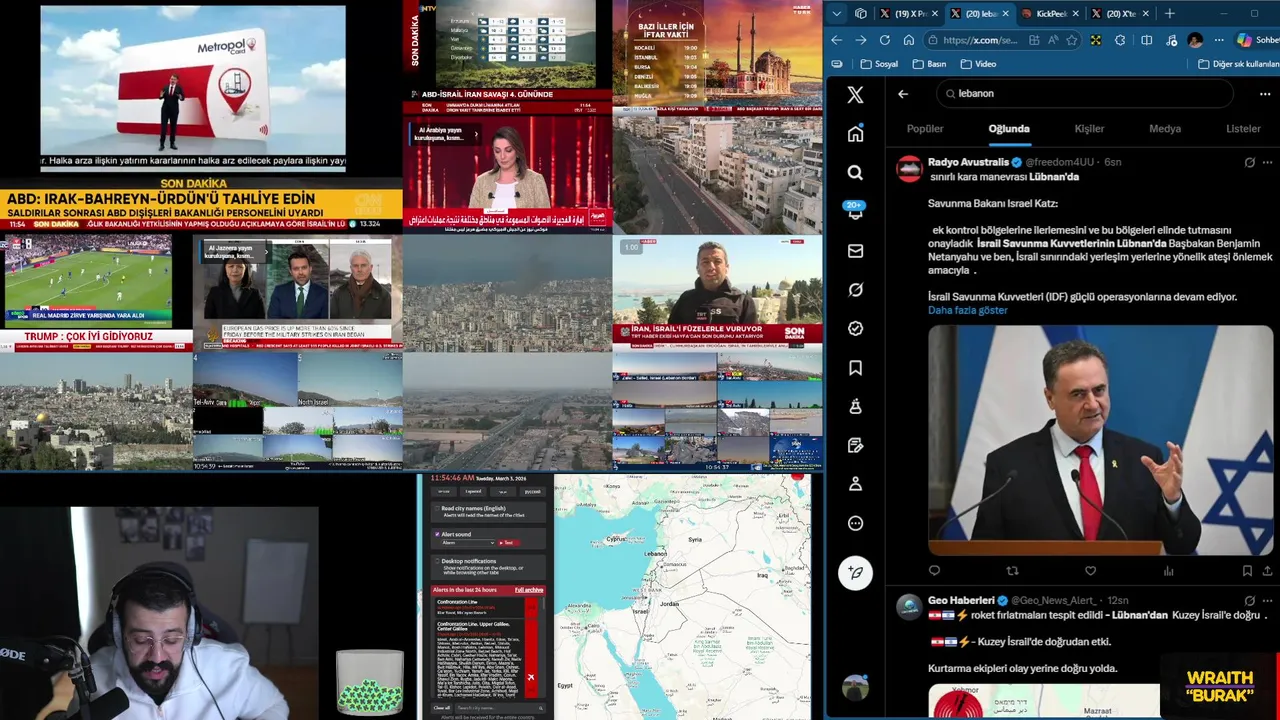Open the Israel Katz post photo
The image size is (1280, 720).
click(x=1101, y=440)
